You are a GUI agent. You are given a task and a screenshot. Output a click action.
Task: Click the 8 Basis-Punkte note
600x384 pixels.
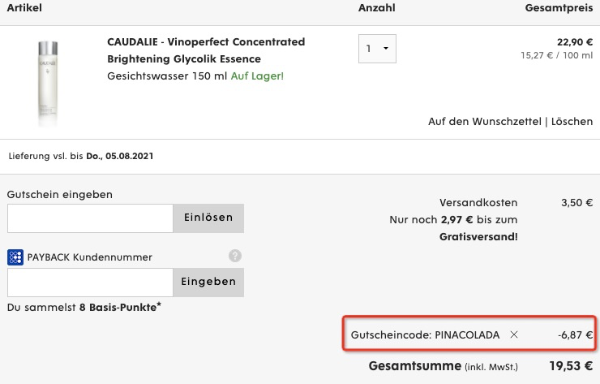[120, 307]
